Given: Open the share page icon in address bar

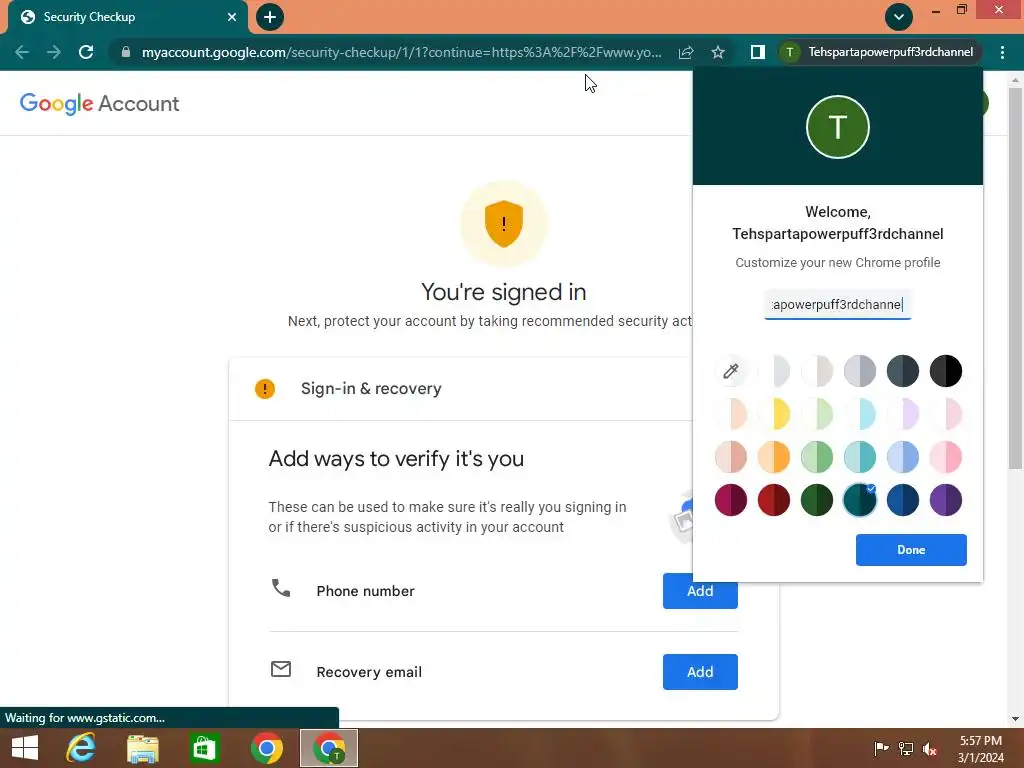Looking at the screenshot, I should tap(686, 52).
